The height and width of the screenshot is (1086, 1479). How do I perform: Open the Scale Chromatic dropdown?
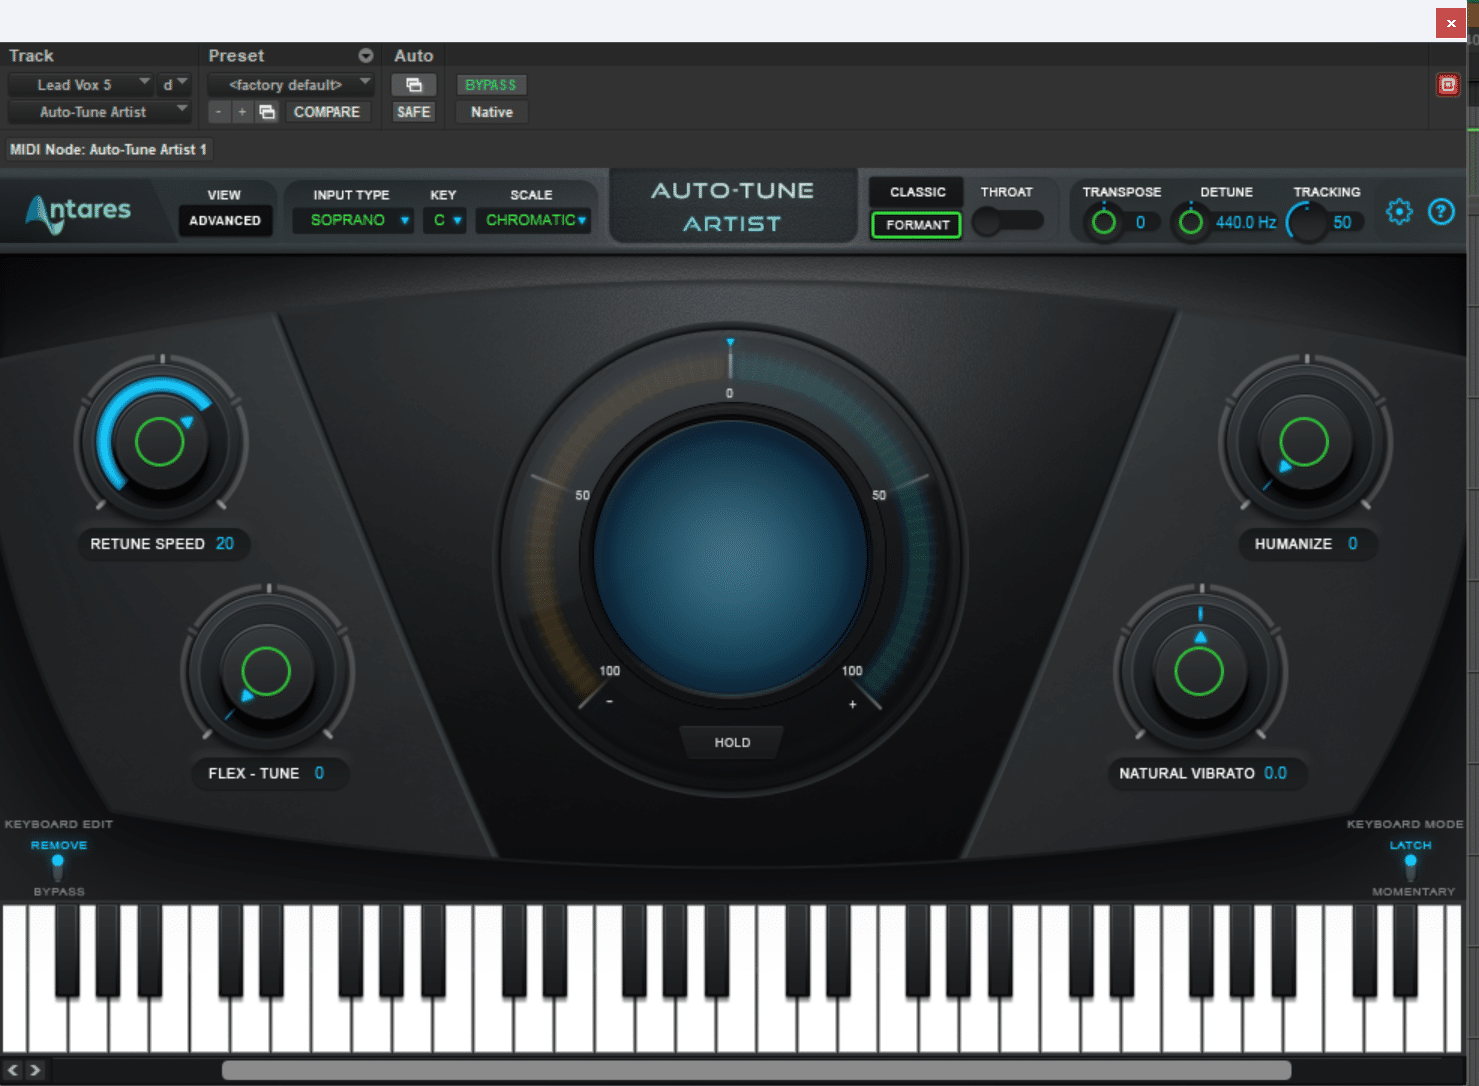click(x=533, y=220)
